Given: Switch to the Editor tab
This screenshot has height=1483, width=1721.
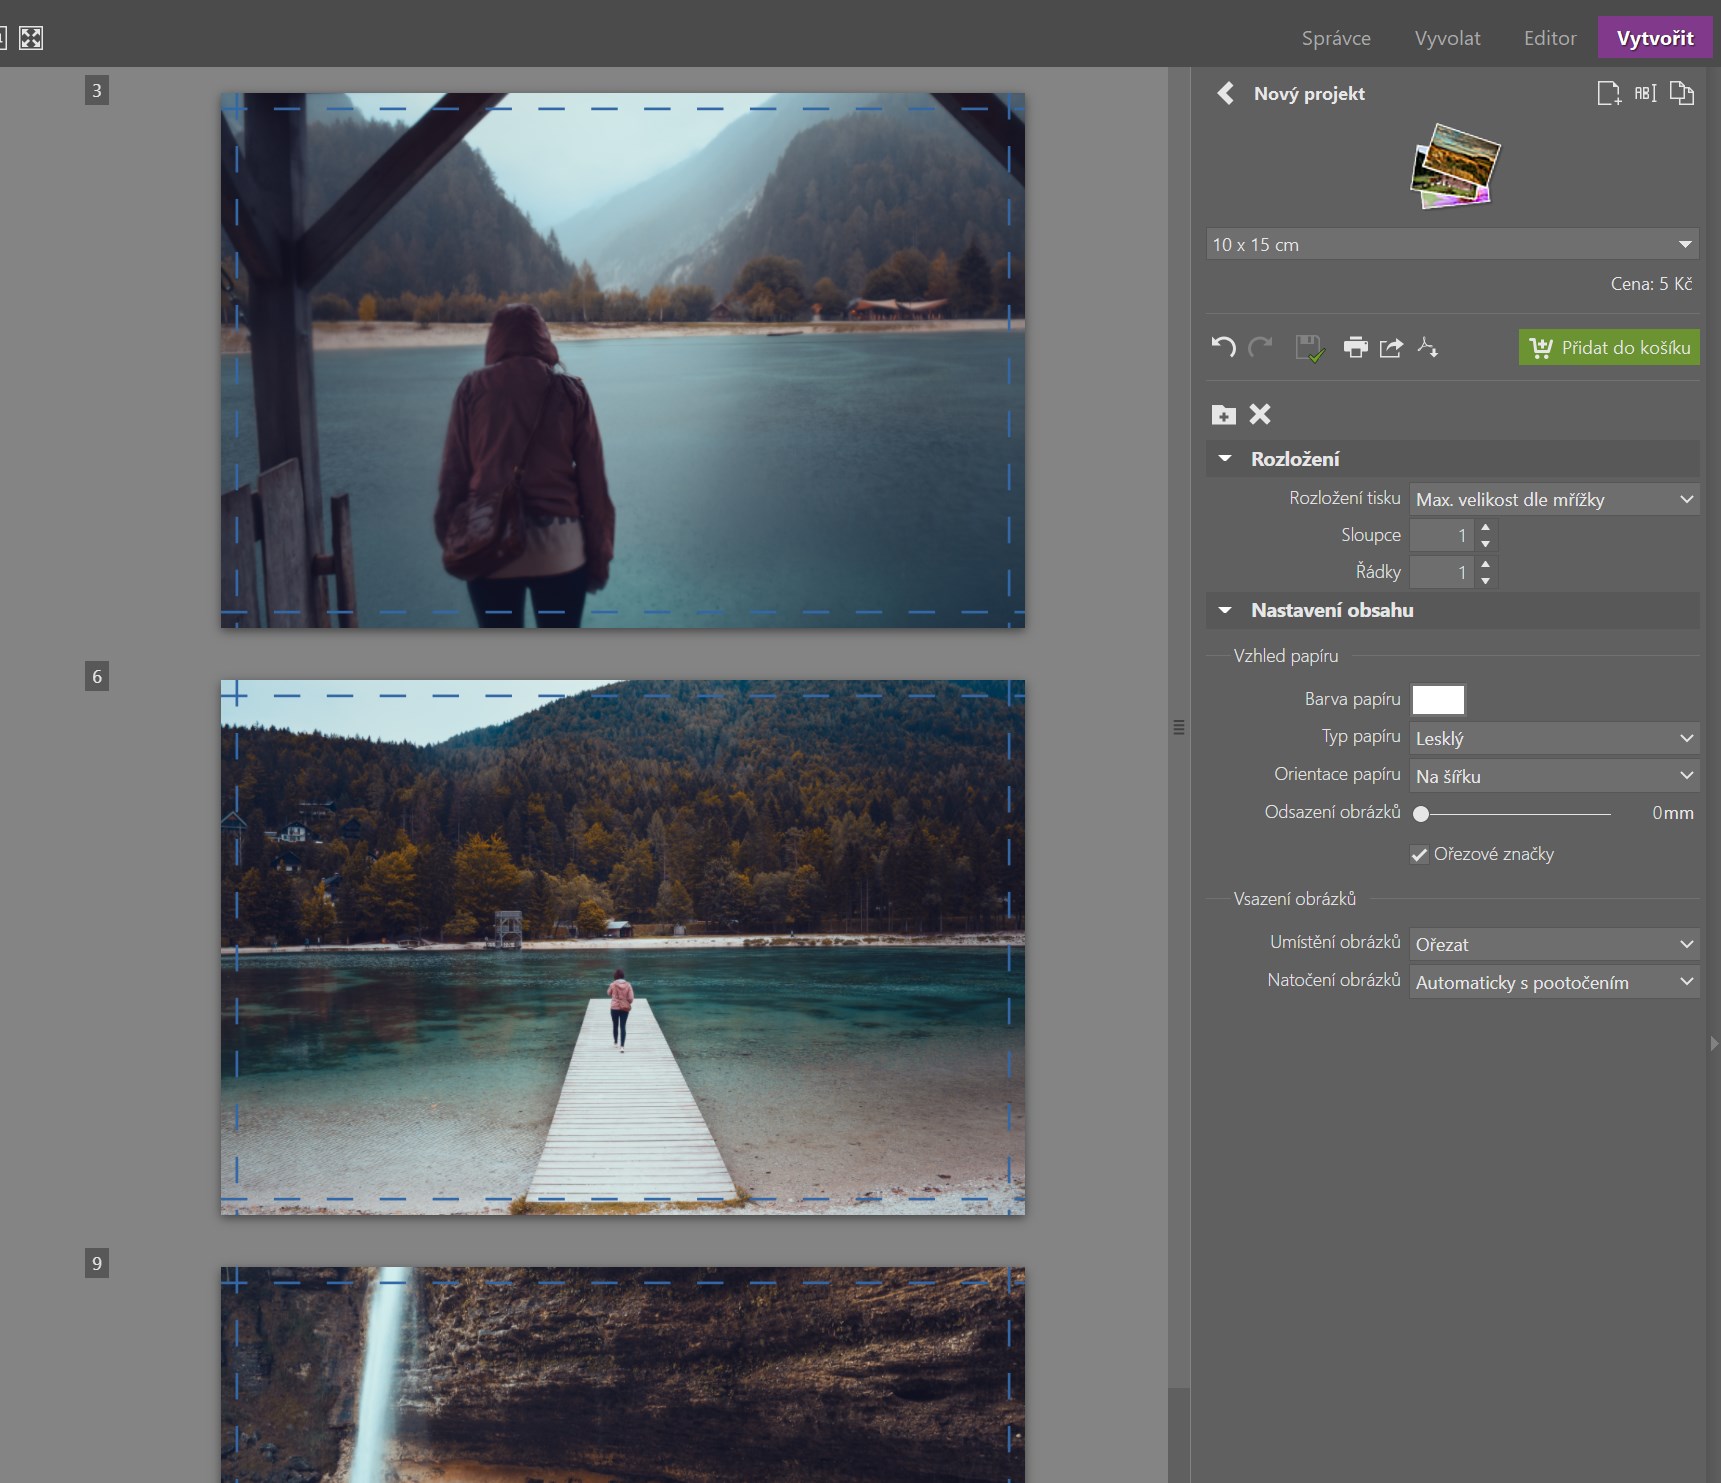Looking at the screenshot, I should (x=1550, y=38).
